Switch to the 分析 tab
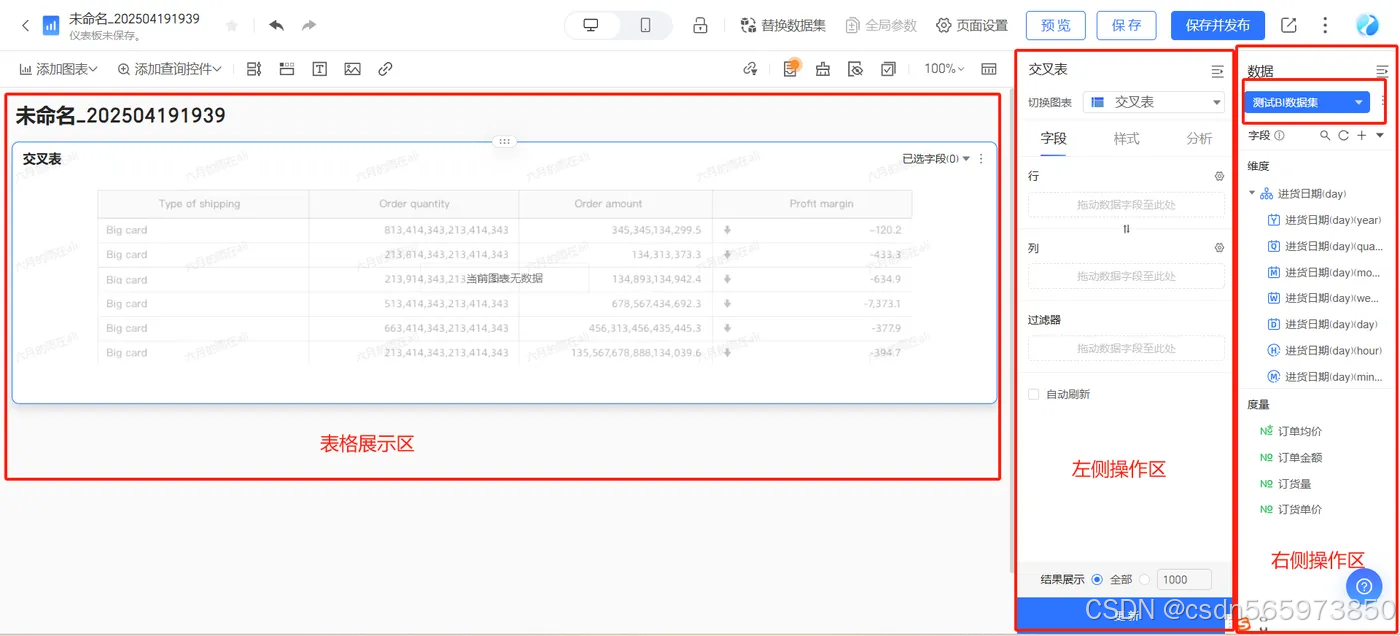The image size is (1400, 636). [1199, 138]
